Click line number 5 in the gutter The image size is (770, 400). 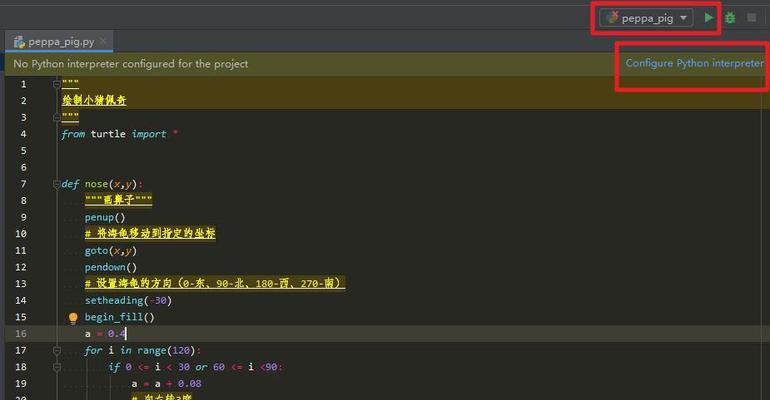(x=23, y=150)
